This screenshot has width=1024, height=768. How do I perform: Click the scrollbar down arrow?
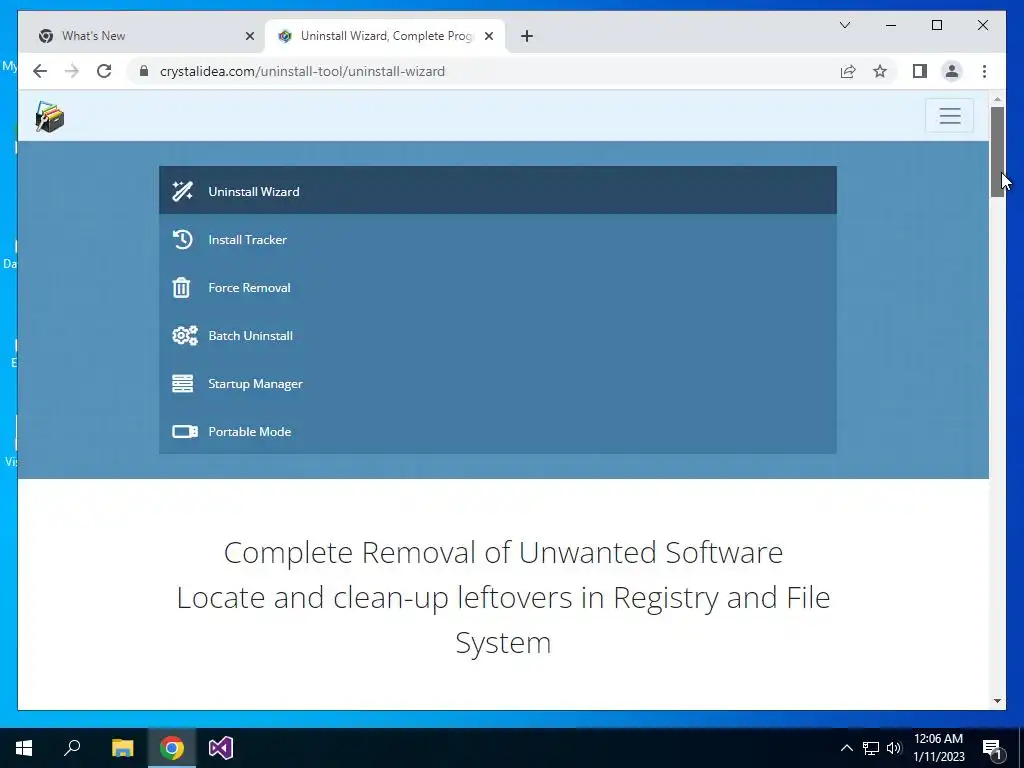[x=997, y=701]
